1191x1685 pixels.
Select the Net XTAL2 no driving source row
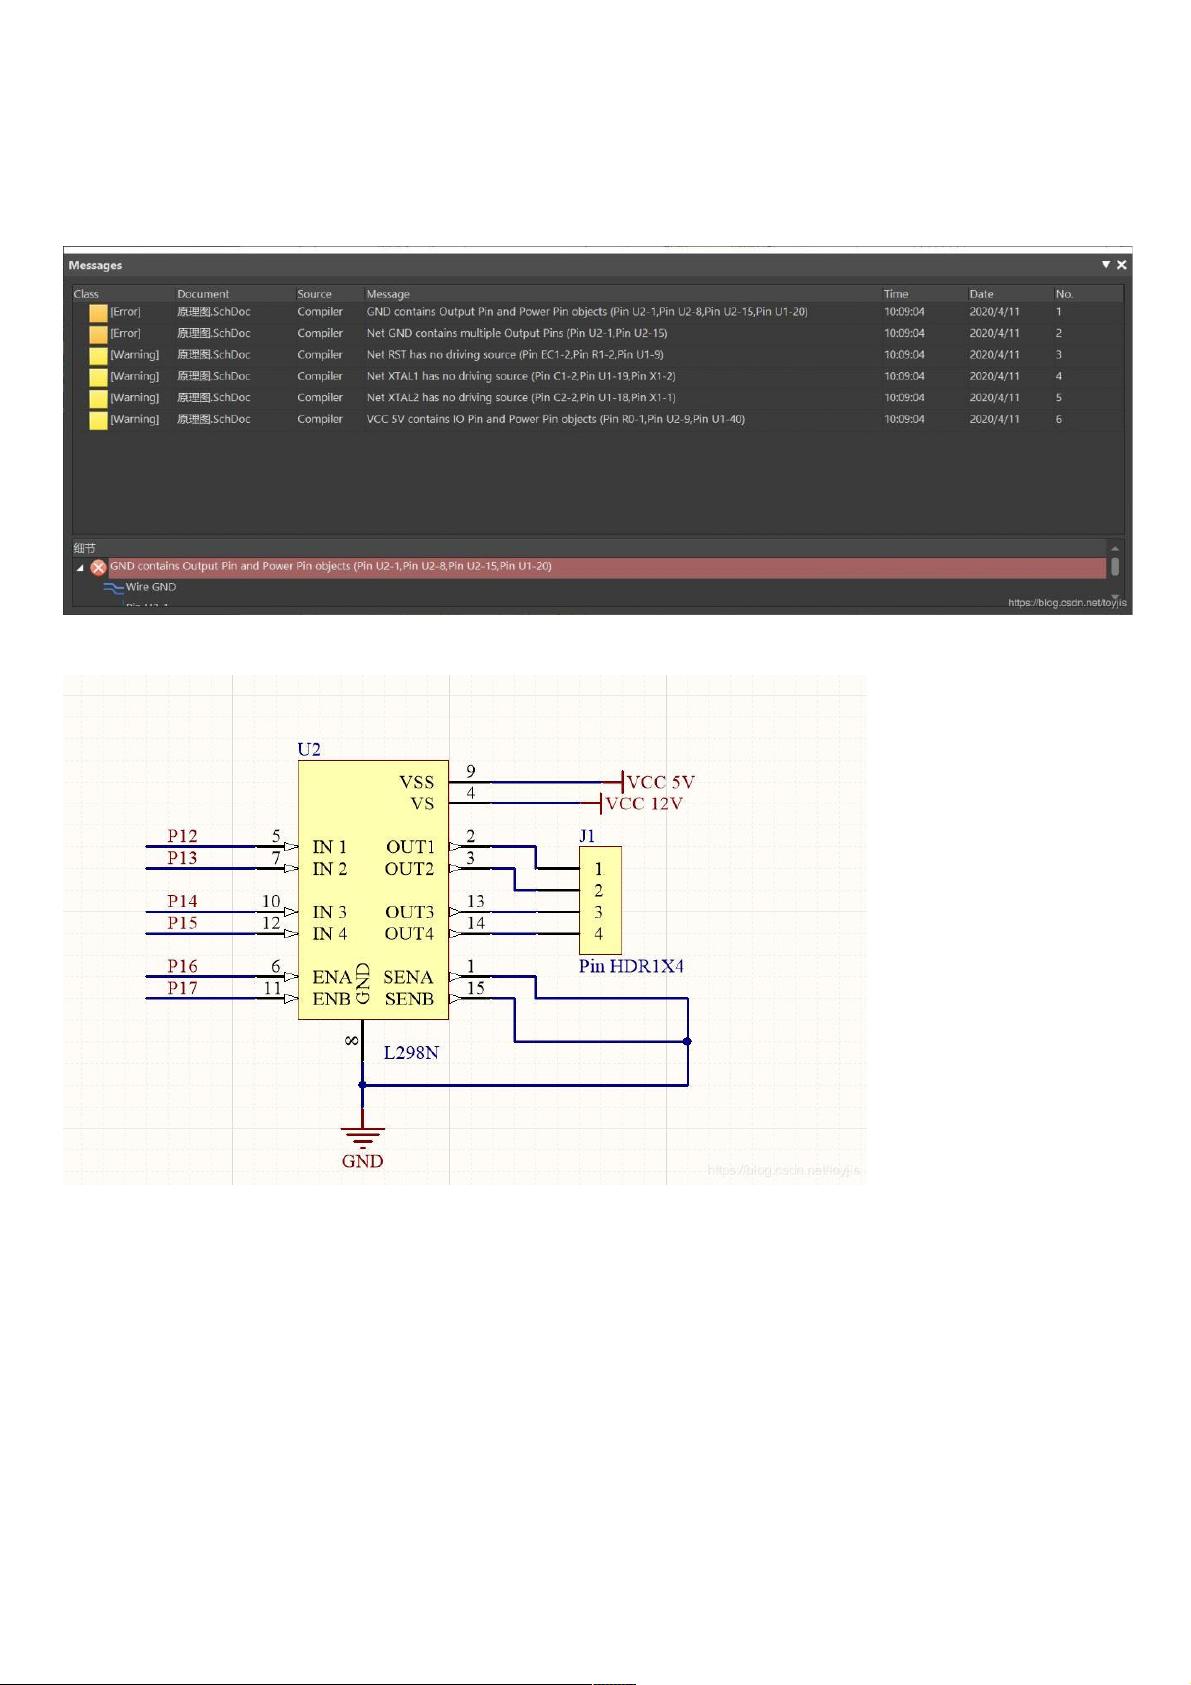tap(520, 398)
